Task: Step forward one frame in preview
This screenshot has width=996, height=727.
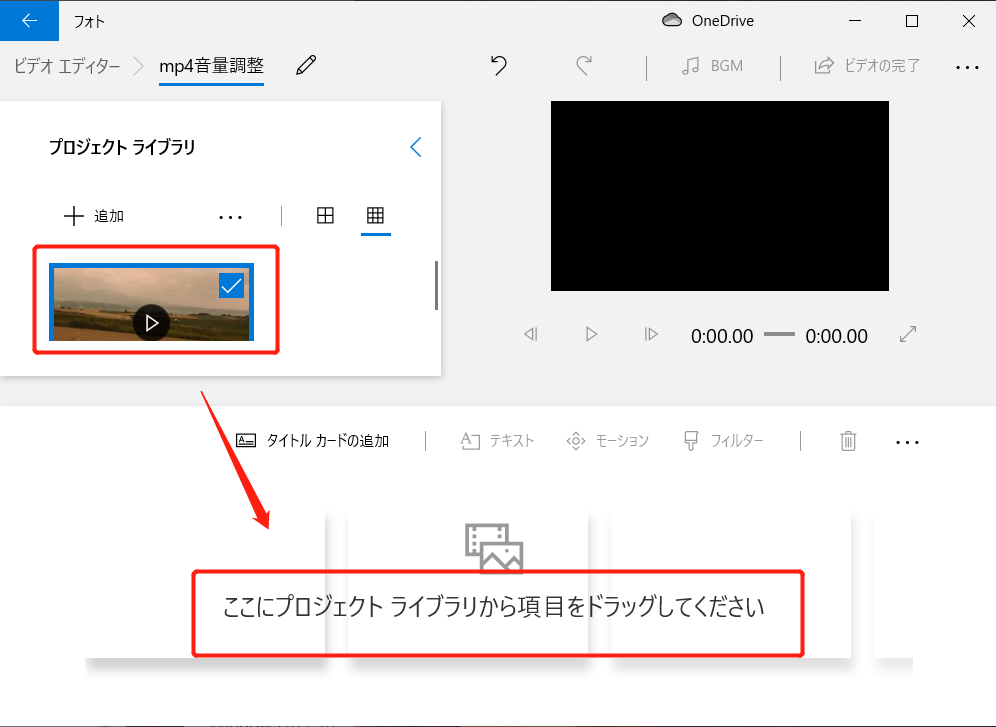Action: 650,334
